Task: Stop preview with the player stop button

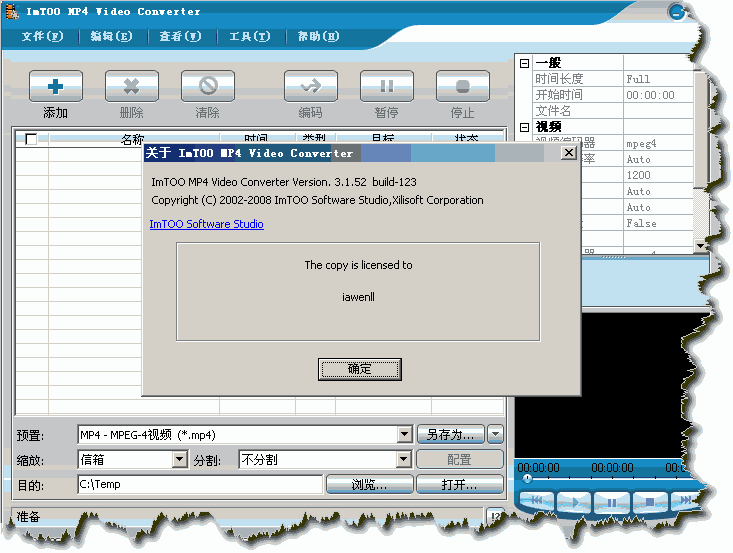Action: [649, 502]
